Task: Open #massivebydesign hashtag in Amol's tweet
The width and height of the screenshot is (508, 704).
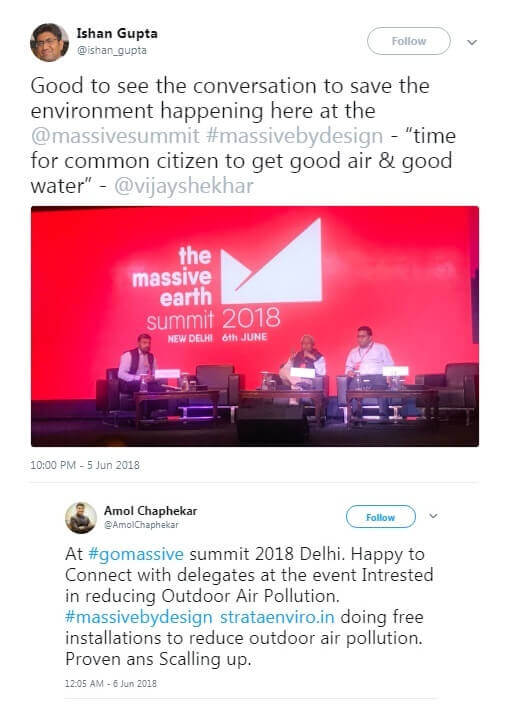Action: click(139, 617)
